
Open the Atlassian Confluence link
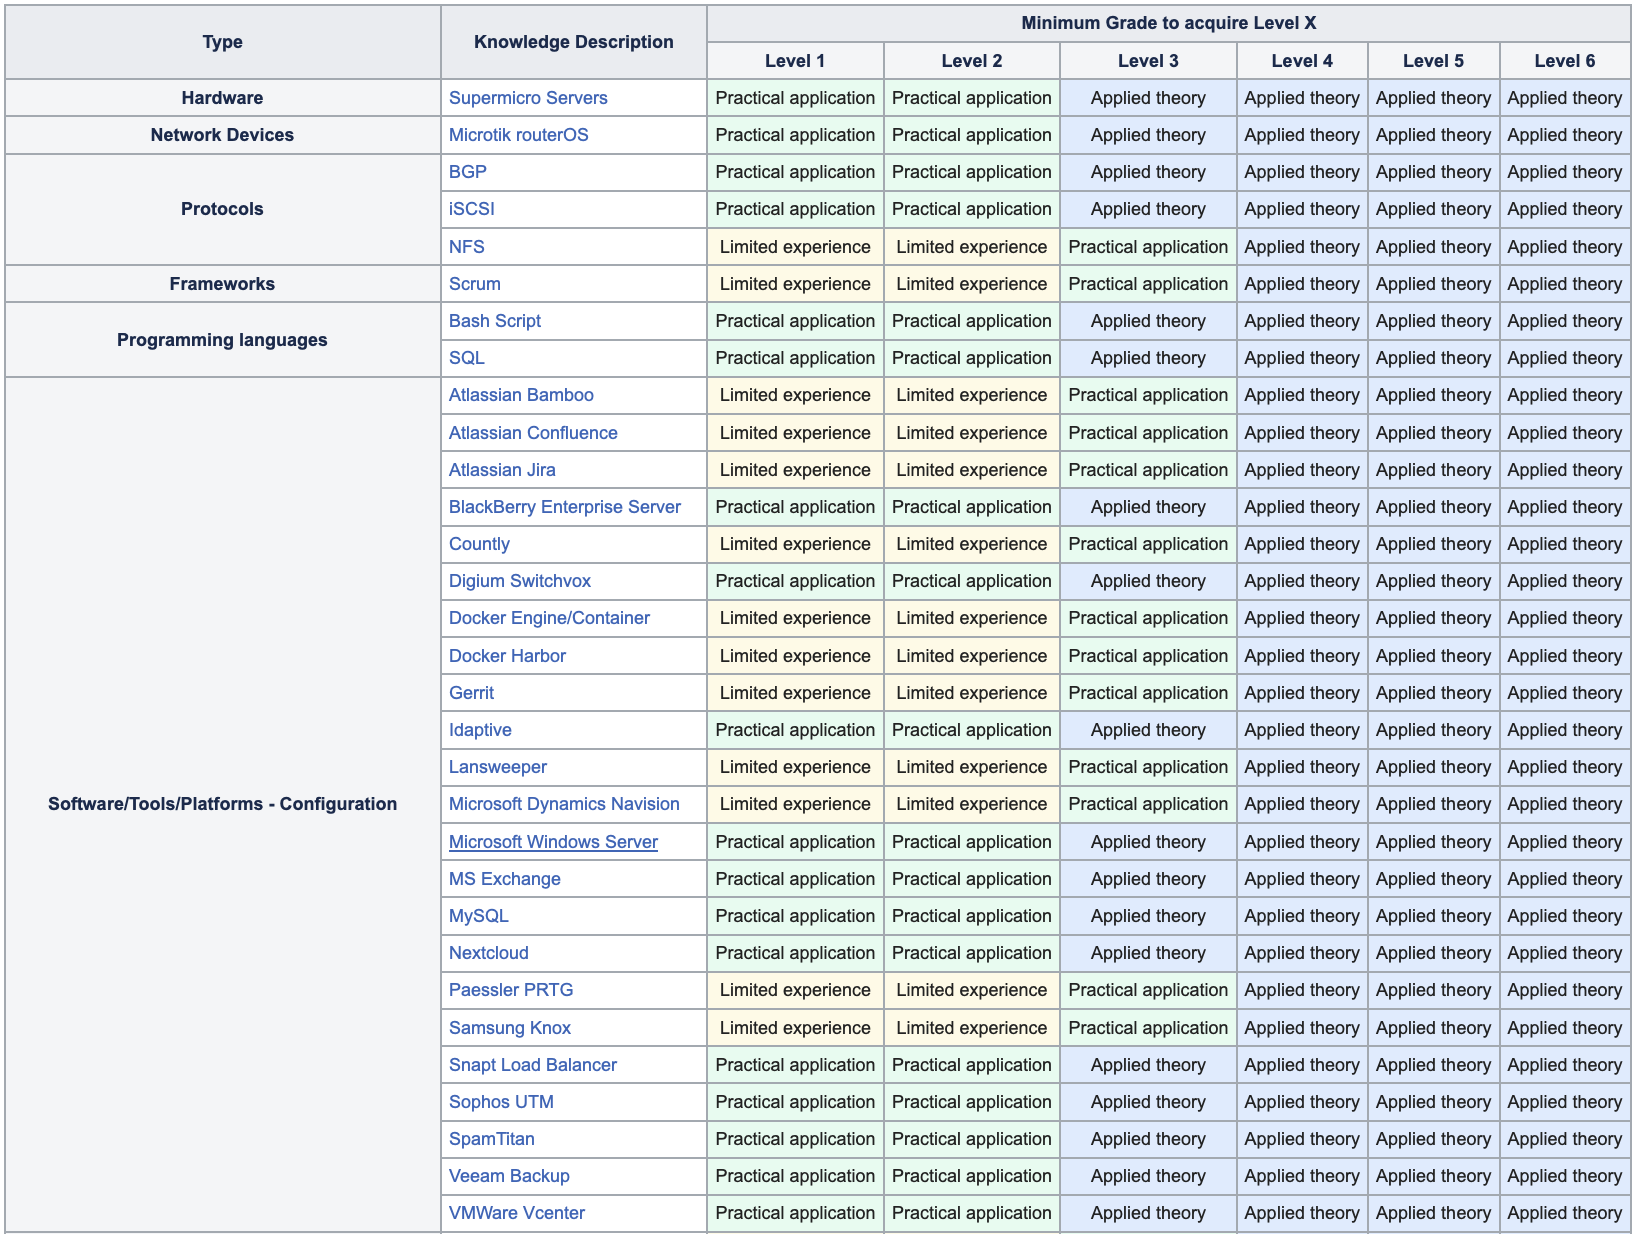click(532, 433)
